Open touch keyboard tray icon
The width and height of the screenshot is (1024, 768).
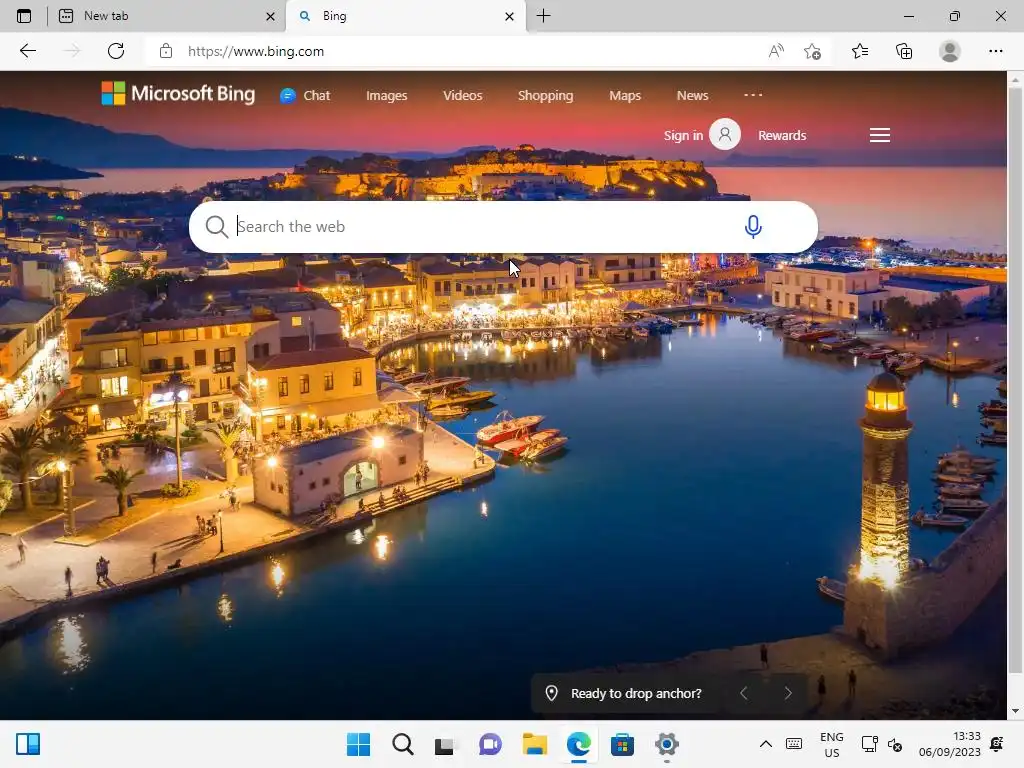click(x=794, y=744)
